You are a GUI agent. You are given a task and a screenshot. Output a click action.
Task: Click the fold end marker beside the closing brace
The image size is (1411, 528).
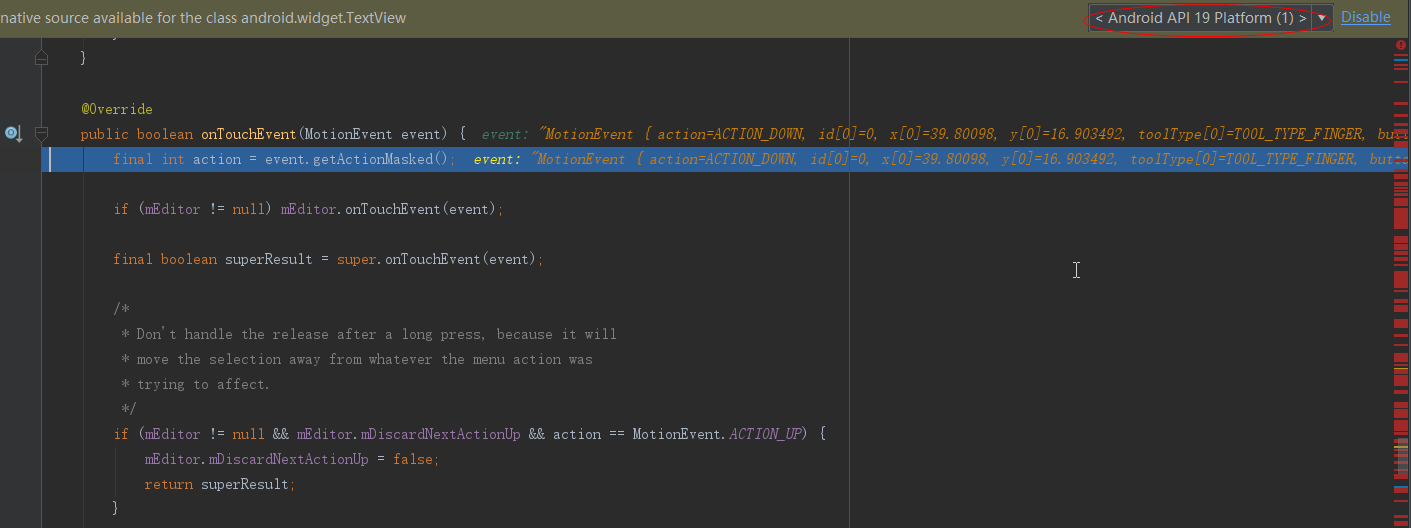[x=42, y=59]
